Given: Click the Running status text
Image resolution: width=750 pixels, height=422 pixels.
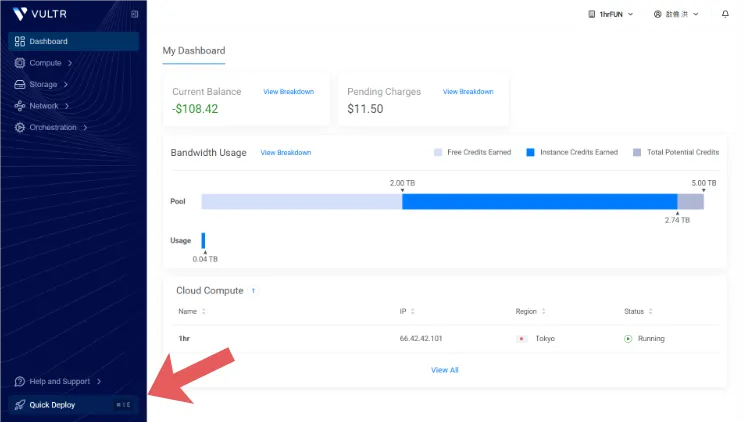Looking at the screenshot, I should (x=651, y=339).
